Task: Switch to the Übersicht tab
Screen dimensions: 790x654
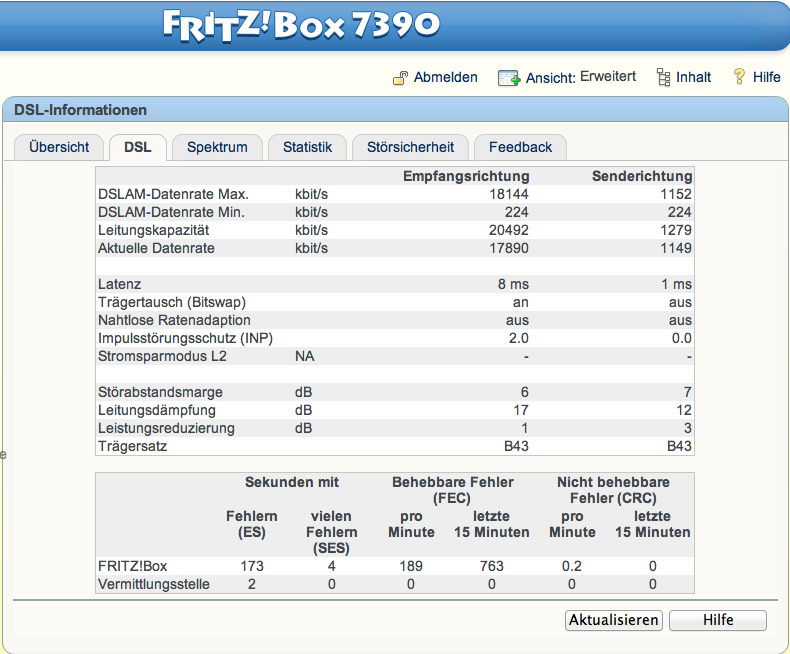Action: tap(59, 147)
